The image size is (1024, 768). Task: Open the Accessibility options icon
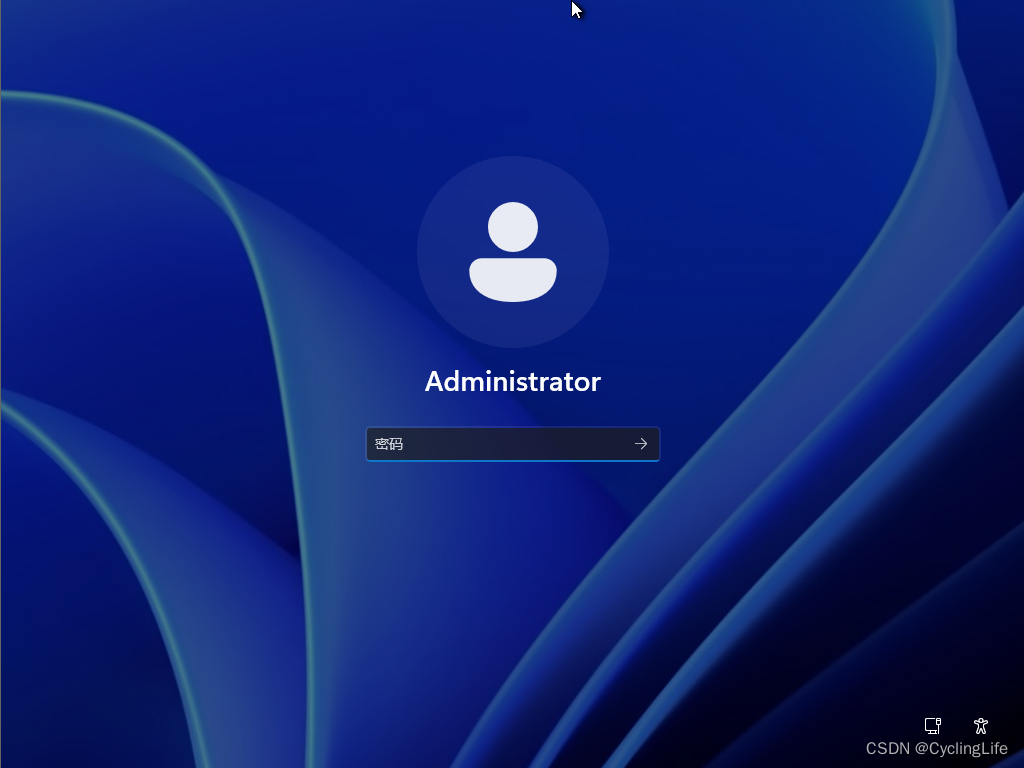coord(981,726)
